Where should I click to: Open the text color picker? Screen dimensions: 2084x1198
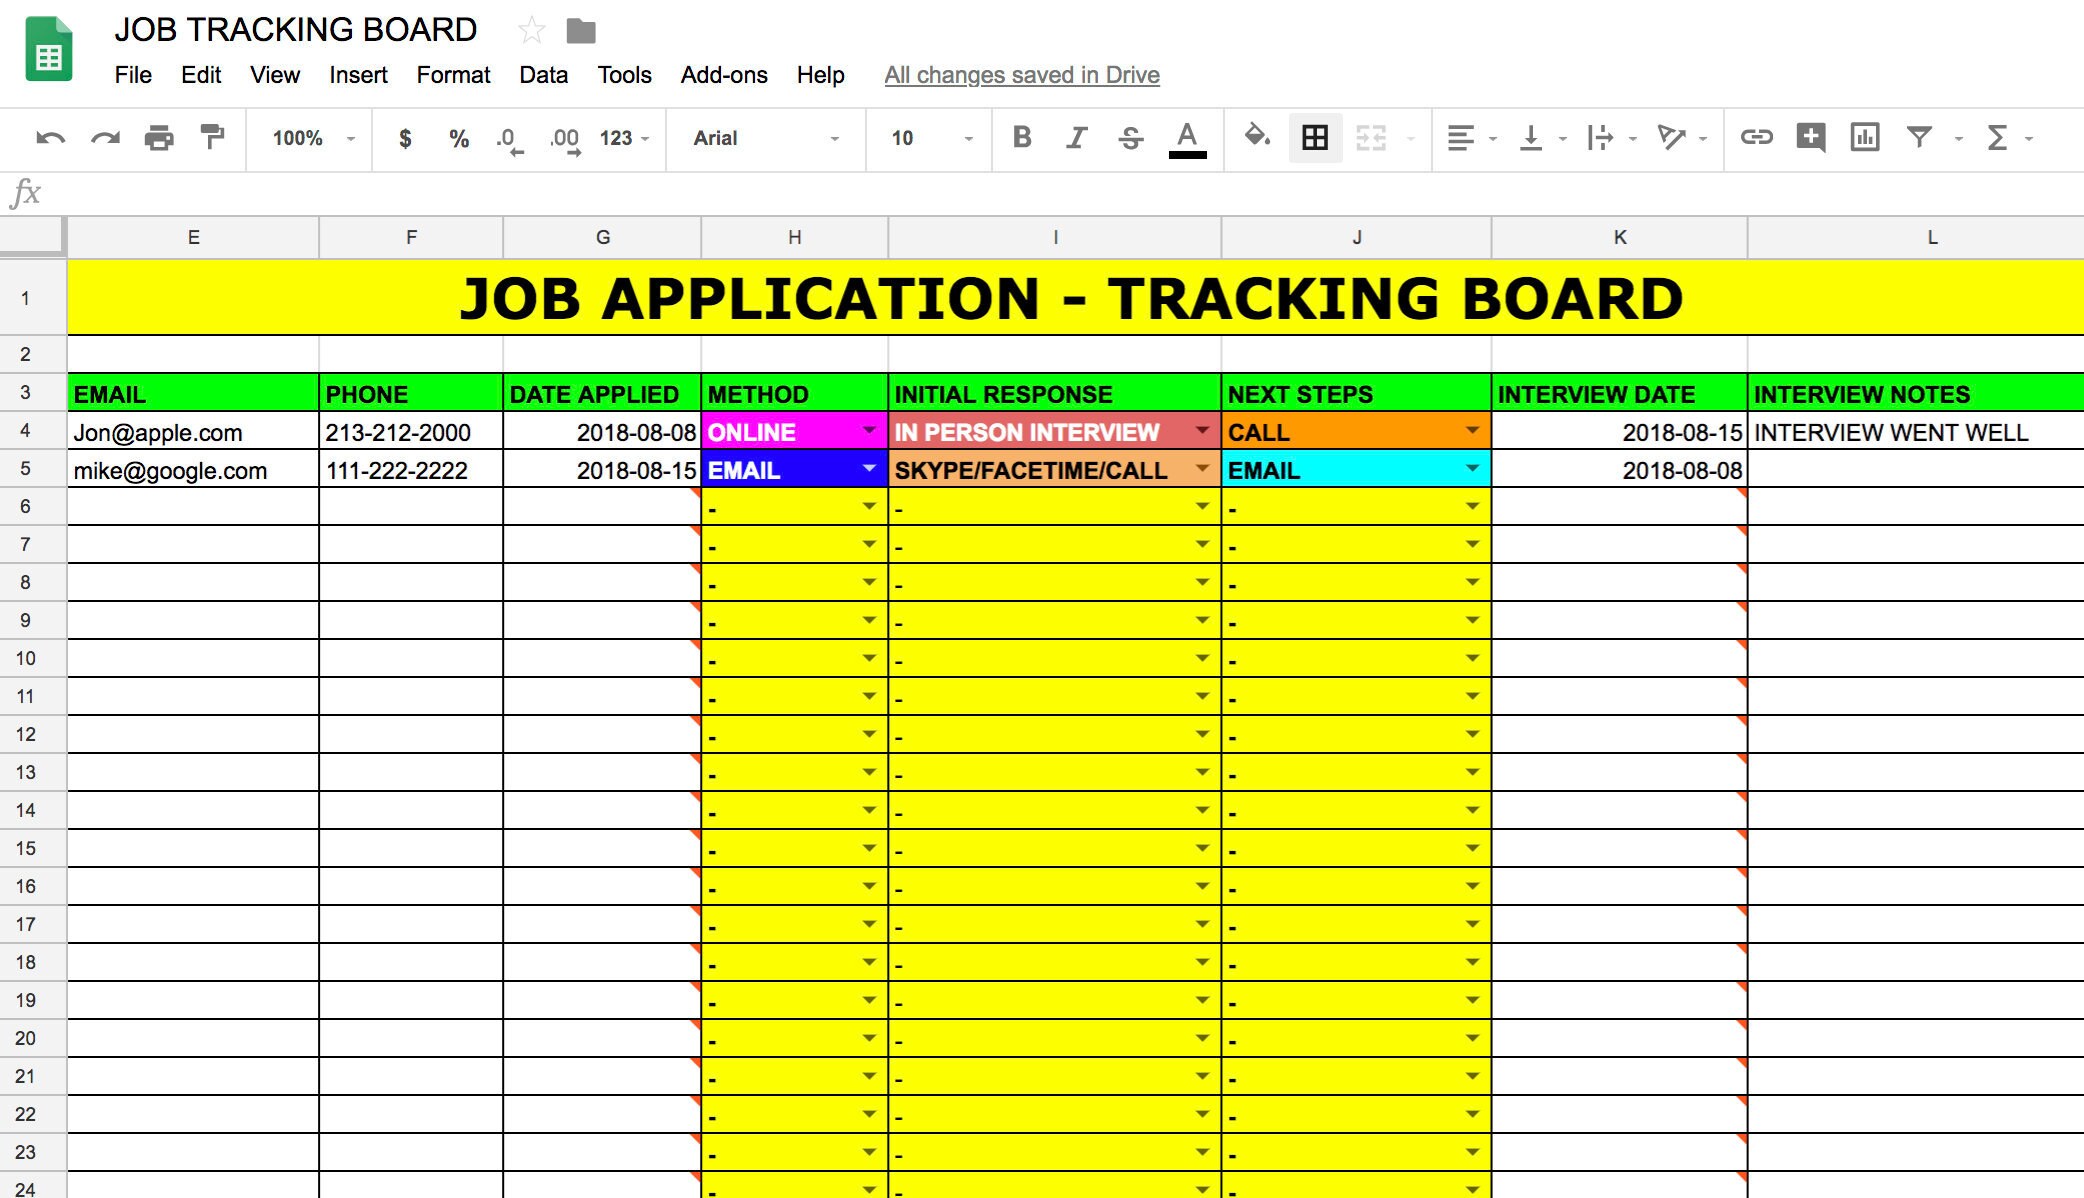(1185, 139)
